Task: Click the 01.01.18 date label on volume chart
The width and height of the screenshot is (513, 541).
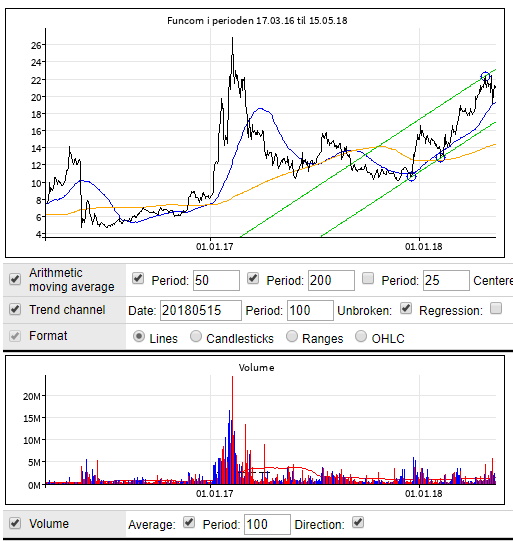Action: (x=423, y=494)
